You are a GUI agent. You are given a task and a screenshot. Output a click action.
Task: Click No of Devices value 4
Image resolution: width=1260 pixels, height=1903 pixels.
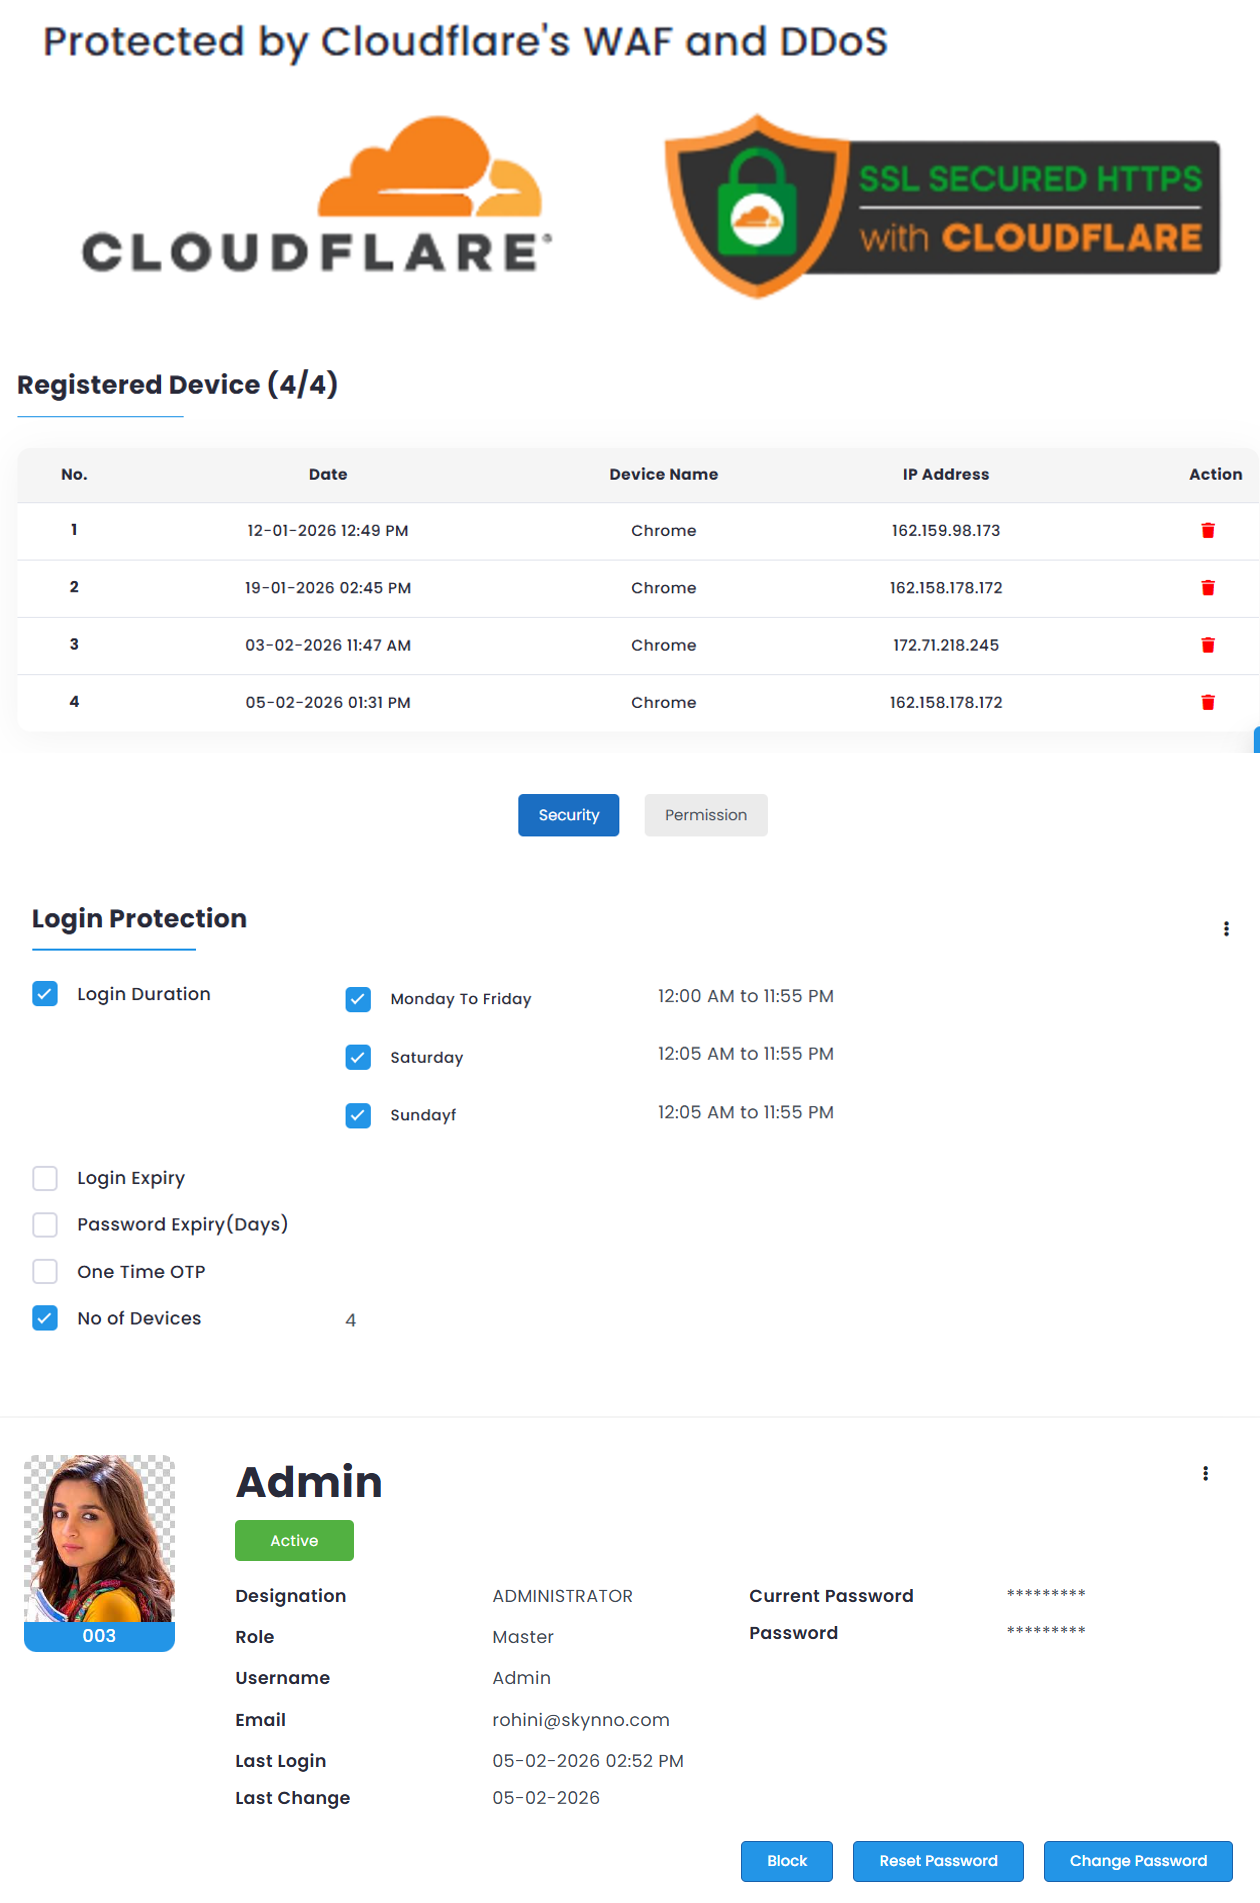click(351, 1320)
